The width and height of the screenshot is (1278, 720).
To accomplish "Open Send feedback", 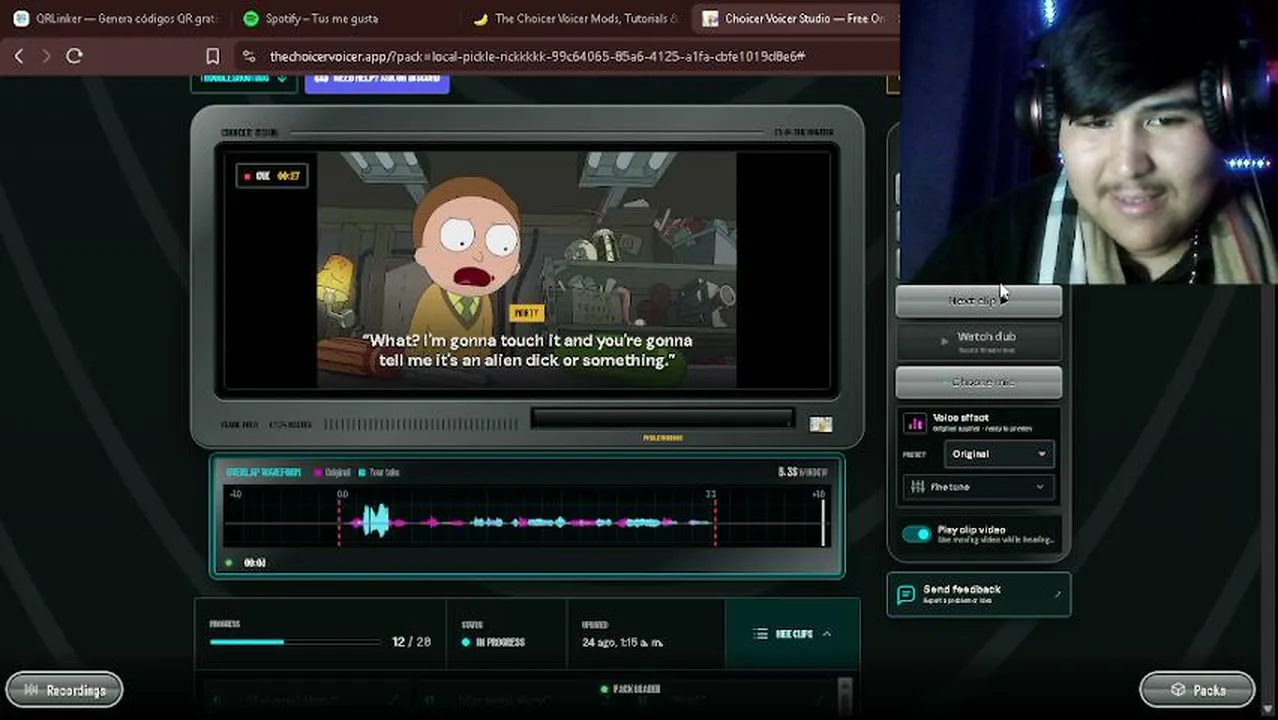I will pos(978,594).
